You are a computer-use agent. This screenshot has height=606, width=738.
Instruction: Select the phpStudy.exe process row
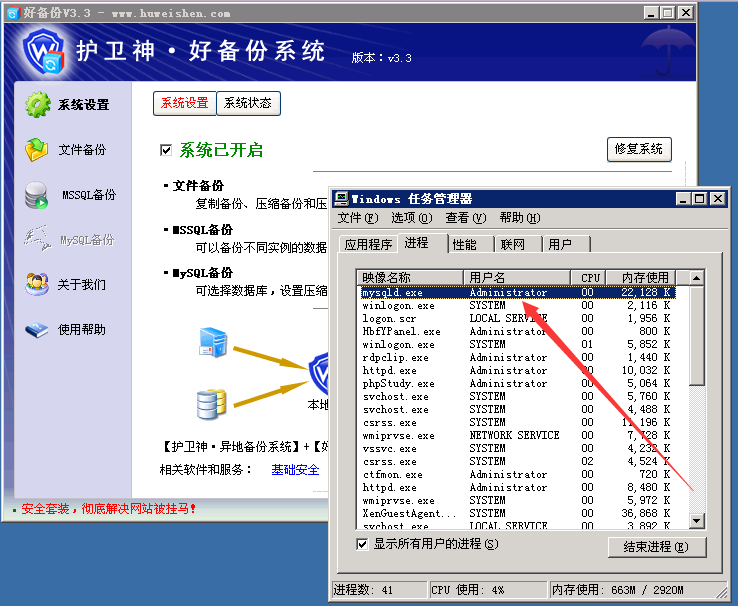coord(517,383)
